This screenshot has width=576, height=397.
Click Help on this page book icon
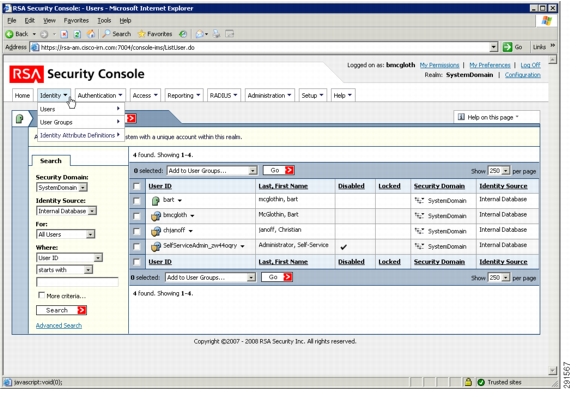pos(461,117)
